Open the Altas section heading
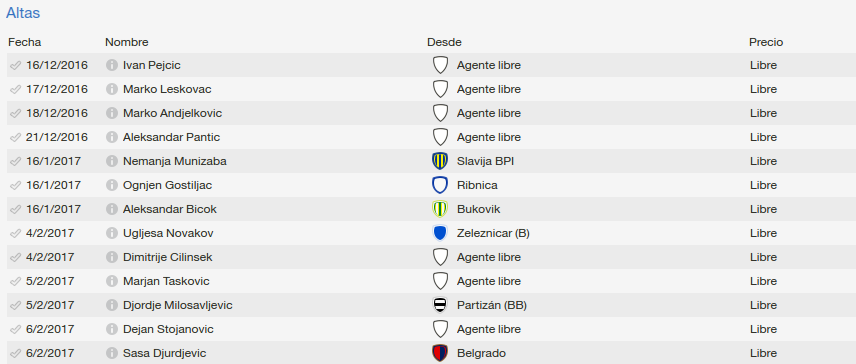This screenshot has width=856, height=364. pos(23,13)
